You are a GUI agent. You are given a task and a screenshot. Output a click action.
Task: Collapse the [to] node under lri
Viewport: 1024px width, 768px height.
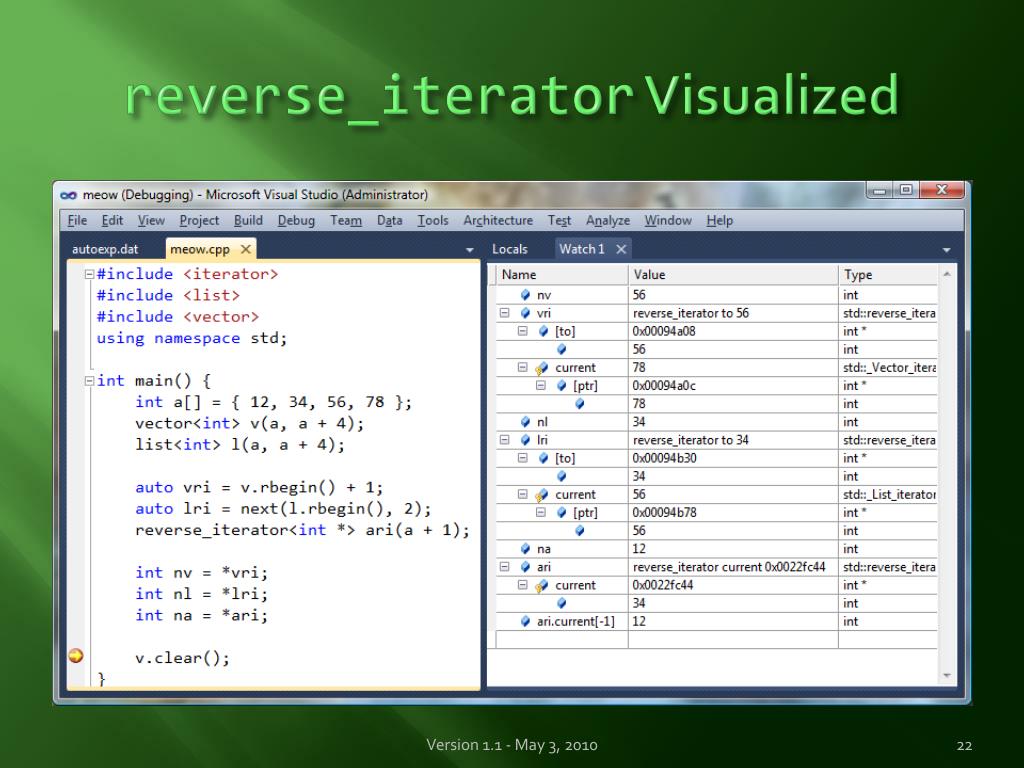pyautogui.click(x=522, y=458)
